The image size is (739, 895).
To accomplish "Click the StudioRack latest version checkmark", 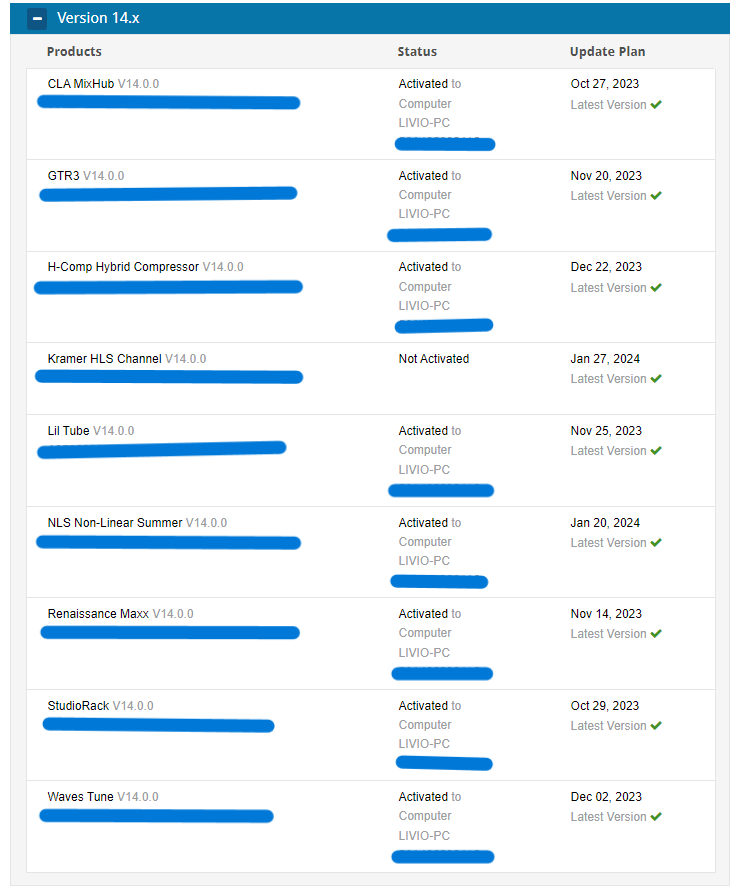I will (656, 726).
